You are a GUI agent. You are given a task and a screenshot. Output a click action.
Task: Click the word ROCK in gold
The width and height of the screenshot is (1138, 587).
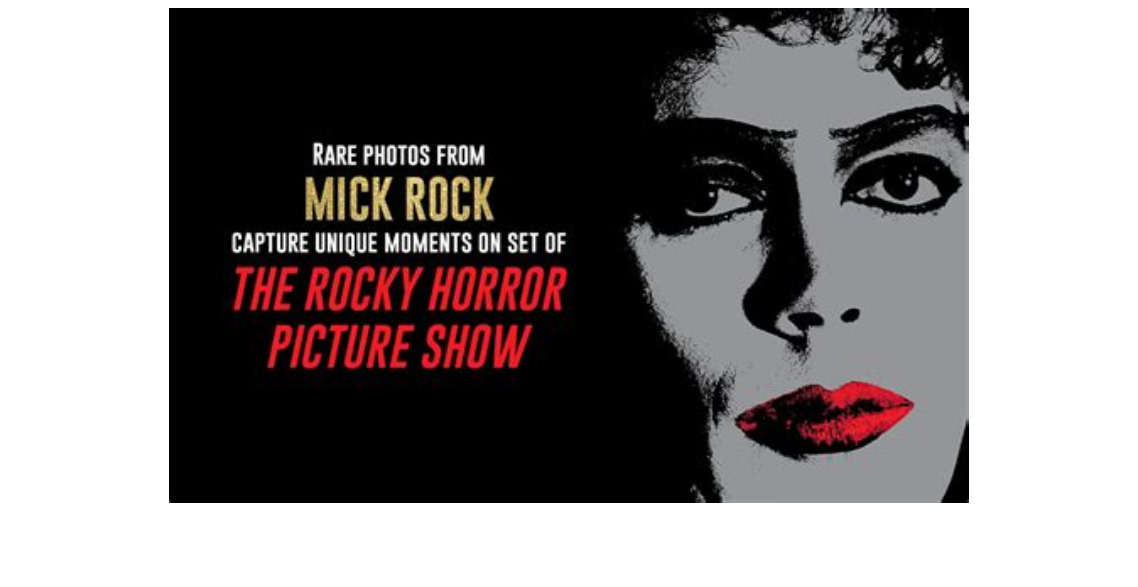tap(449, 199)
